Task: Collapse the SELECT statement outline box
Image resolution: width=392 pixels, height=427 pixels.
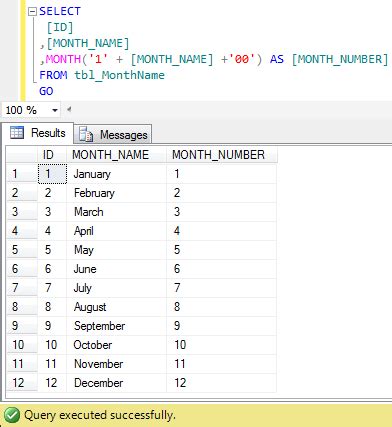Action: pyautogui.click(x=32, y=12)
